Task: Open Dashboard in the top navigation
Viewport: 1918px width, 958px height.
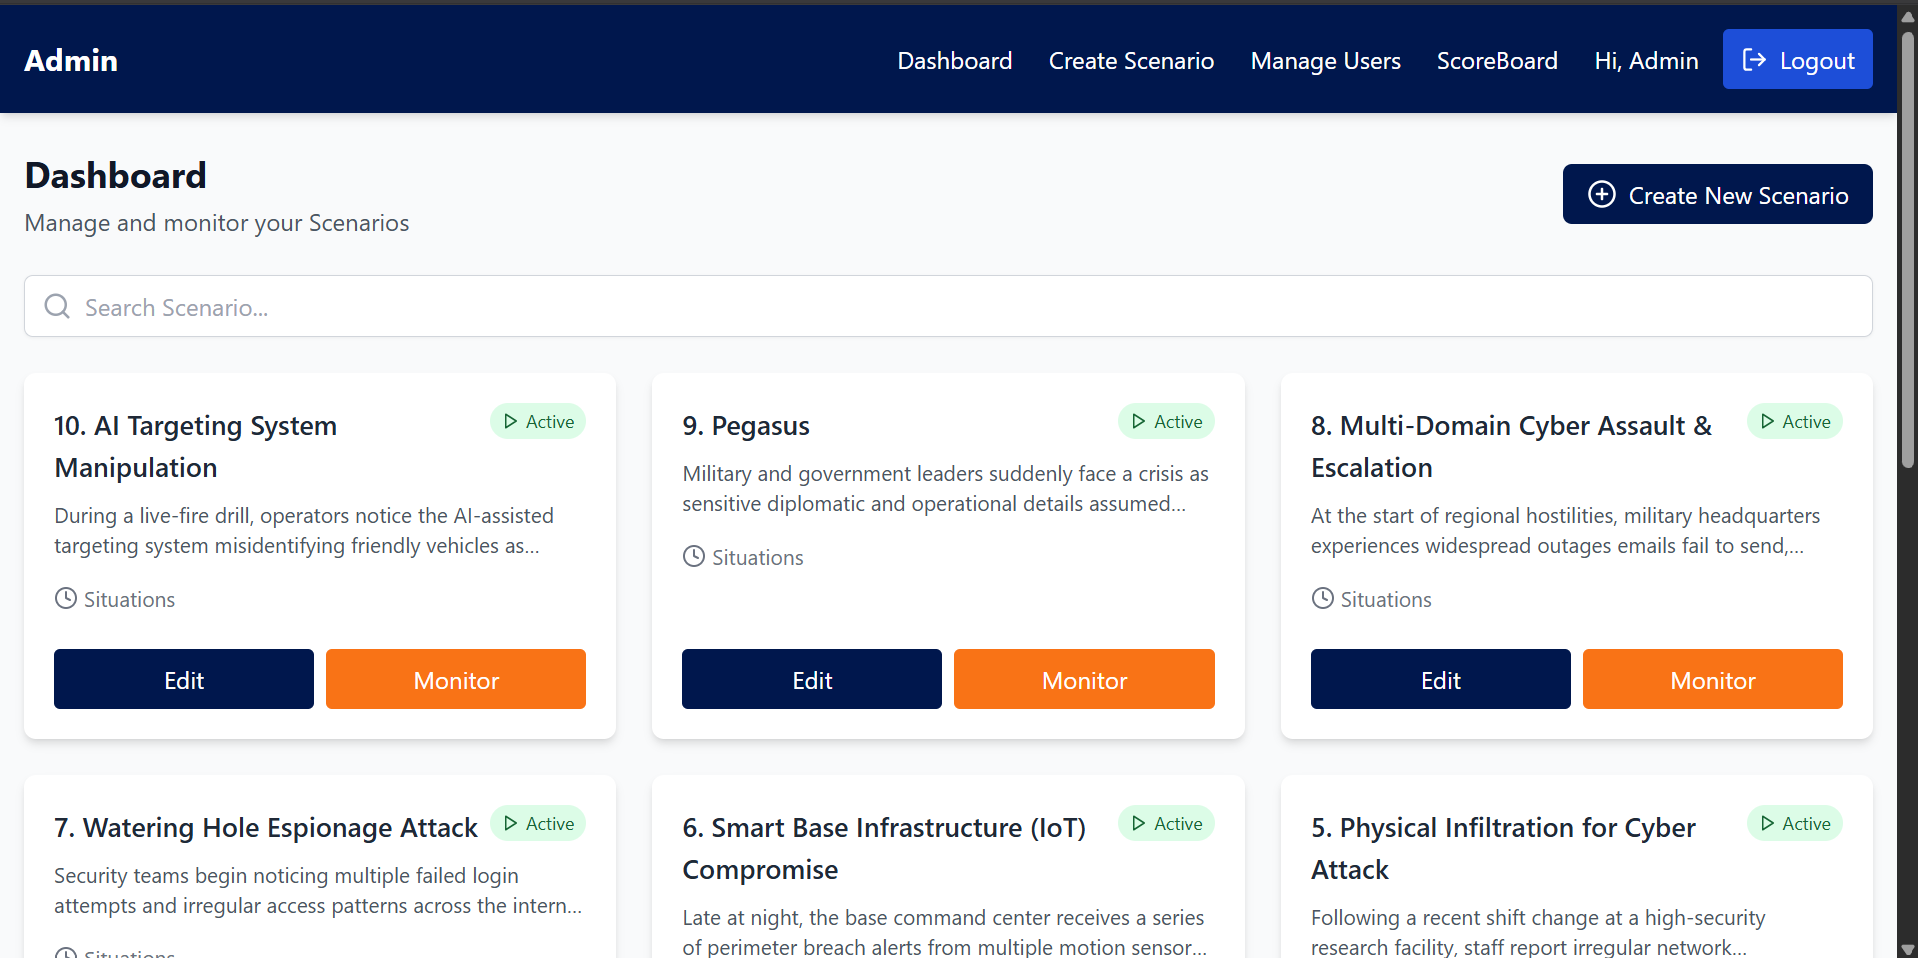Action: coord(955,61)
